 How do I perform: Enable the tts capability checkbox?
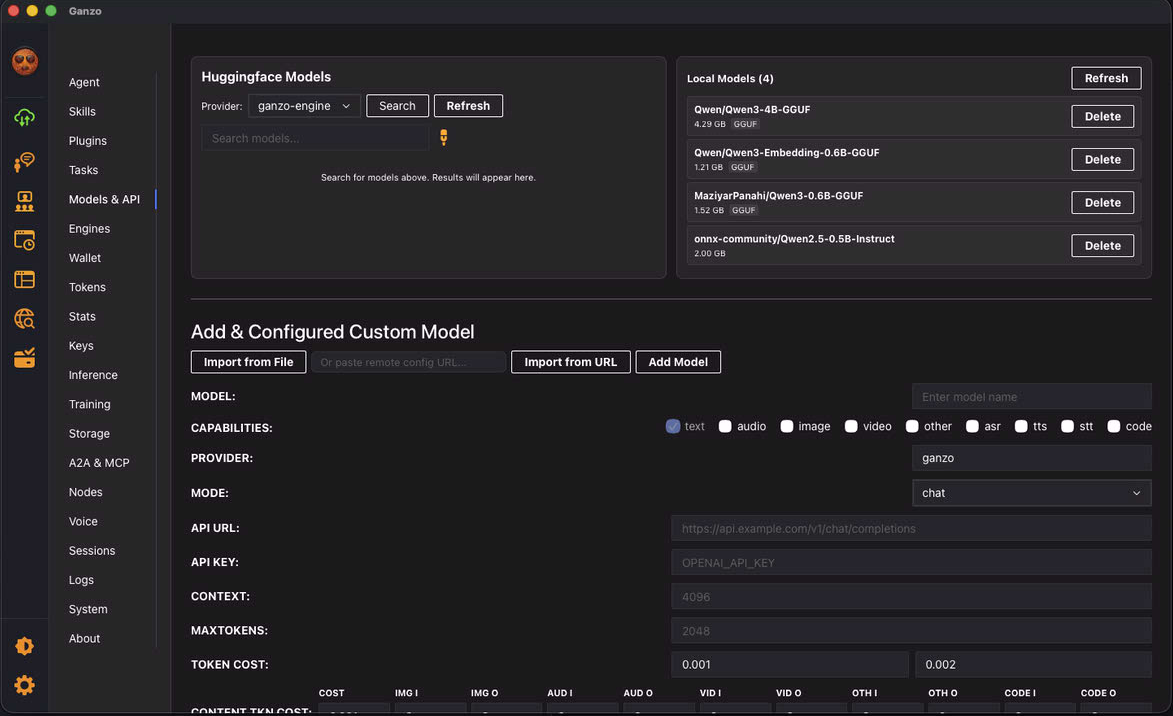pyautogui.click(x=1020, y=426)
